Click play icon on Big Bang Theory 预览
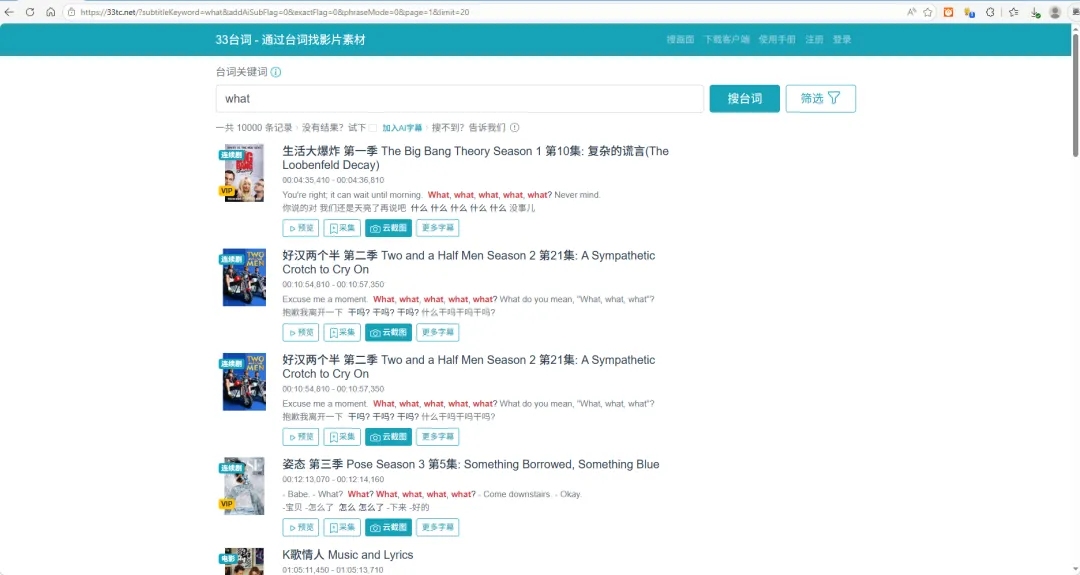The height and width of the screenshot is (575, 1080). tap(292, 228)
